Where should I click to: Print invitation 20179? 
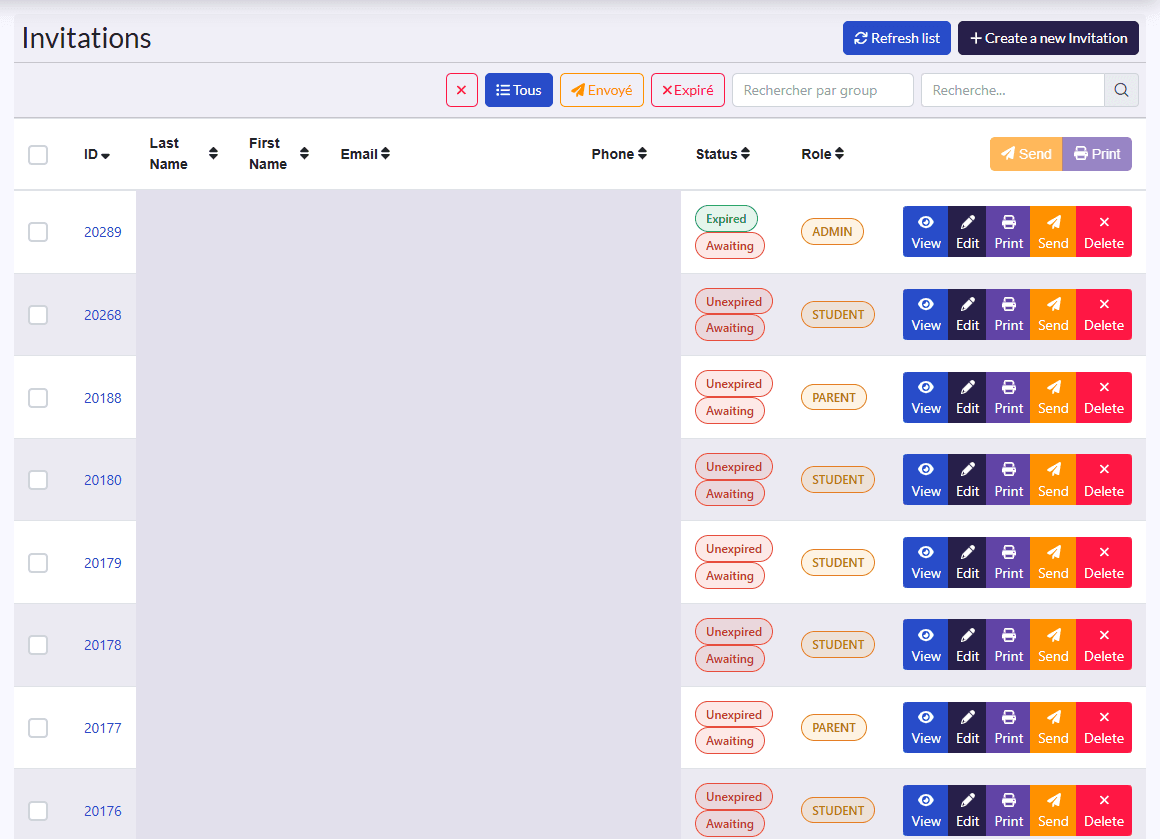pyautogui.click(x=1008, y=562)
